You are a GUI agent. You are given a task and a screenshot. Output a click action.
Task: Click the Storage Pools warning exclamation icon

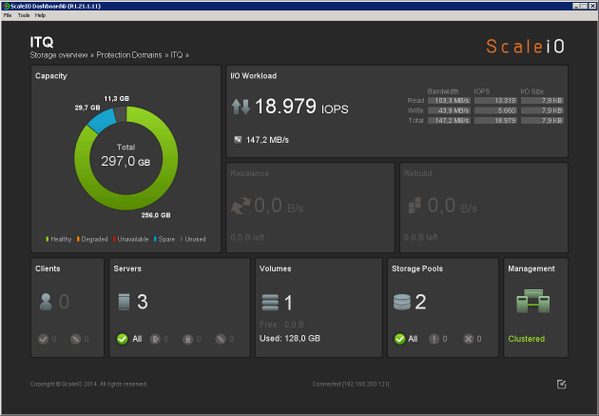tap(434, 339)
